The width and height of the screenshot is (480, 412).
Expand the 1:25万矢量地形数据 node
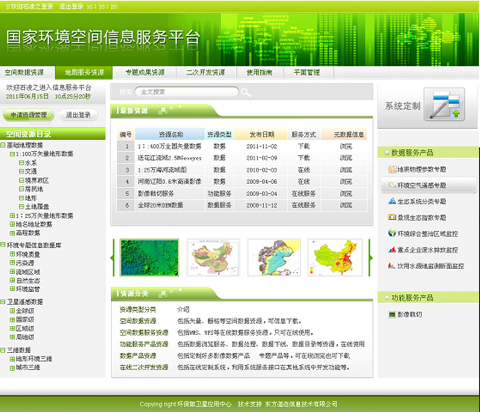pyautogui.click(x=12, y=216)
